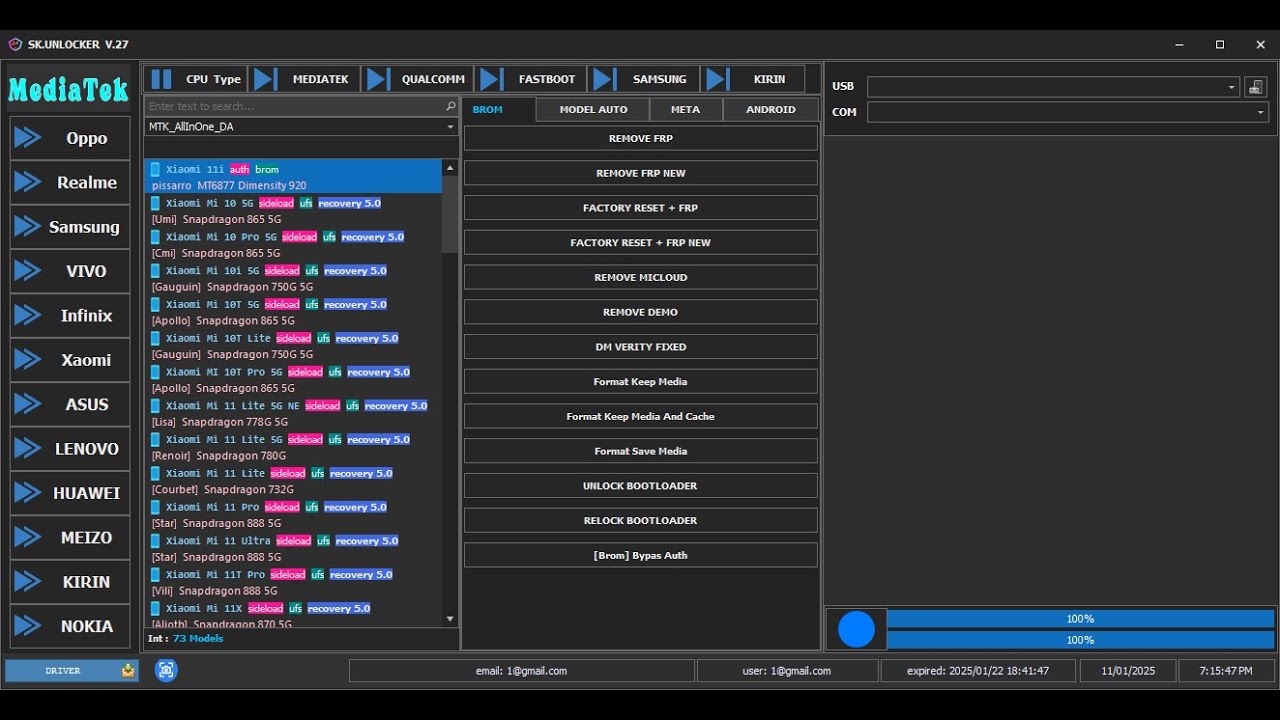Viewport: 1280px width, 720px height.
Task: Select Xiaomi Mi 10T Lite model
Action: [293, 346]
